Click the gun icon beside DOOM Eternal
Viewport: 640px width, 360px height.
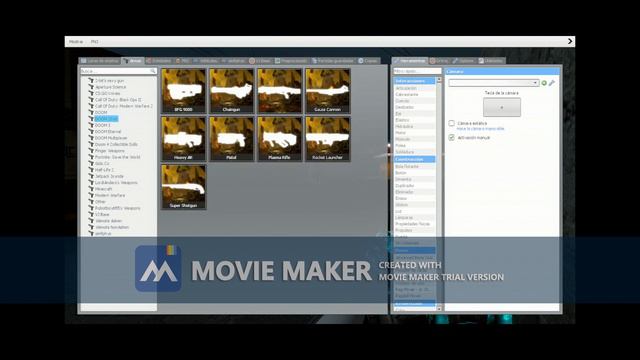click(x=91, y=131)
